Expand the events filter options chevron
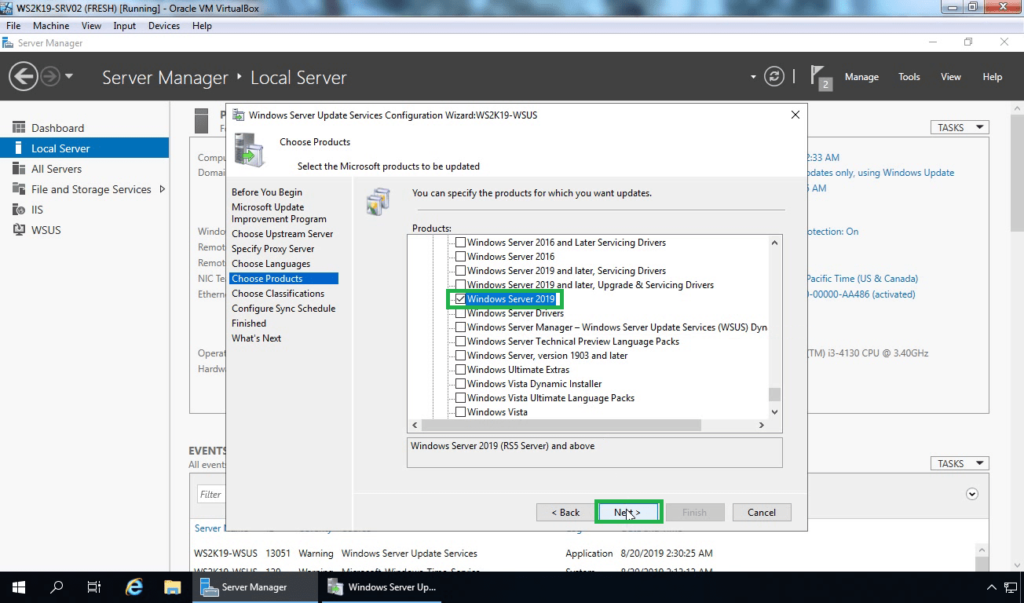 (972, 494)
